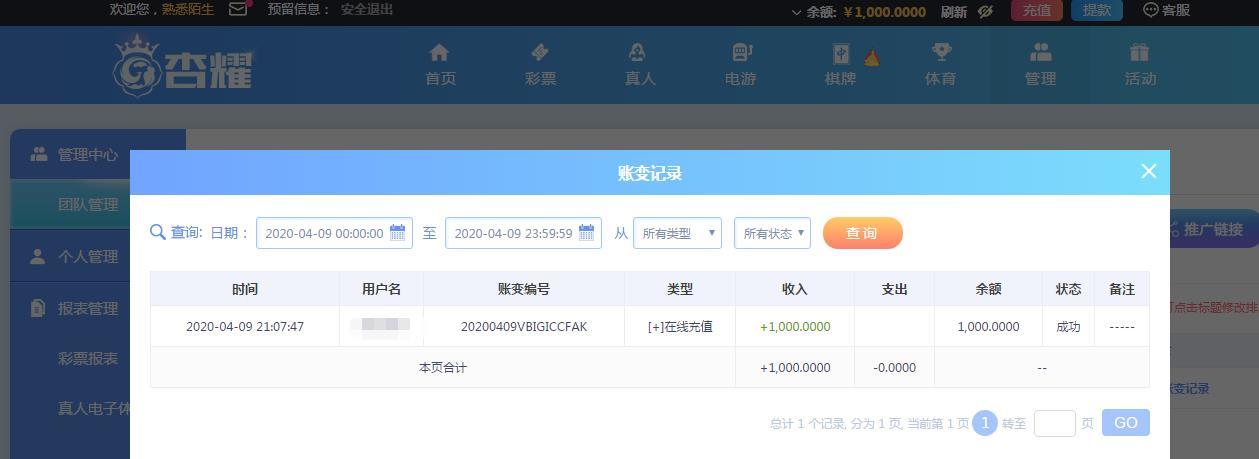Open the mail envelope icon
The image size is (1259, 459).
(238, 10)
